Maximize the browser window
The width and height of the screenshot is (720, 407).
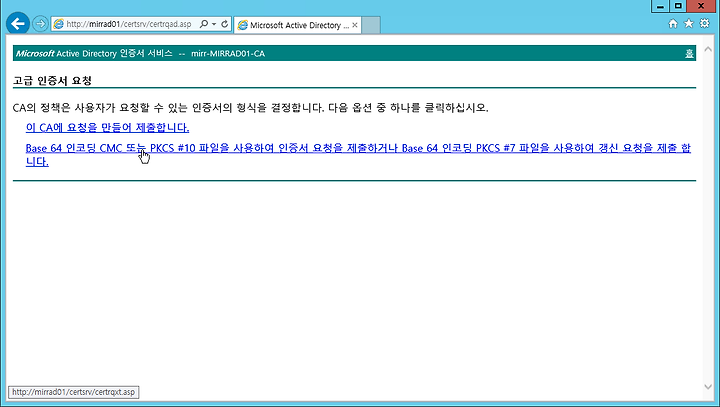point(678,6)
